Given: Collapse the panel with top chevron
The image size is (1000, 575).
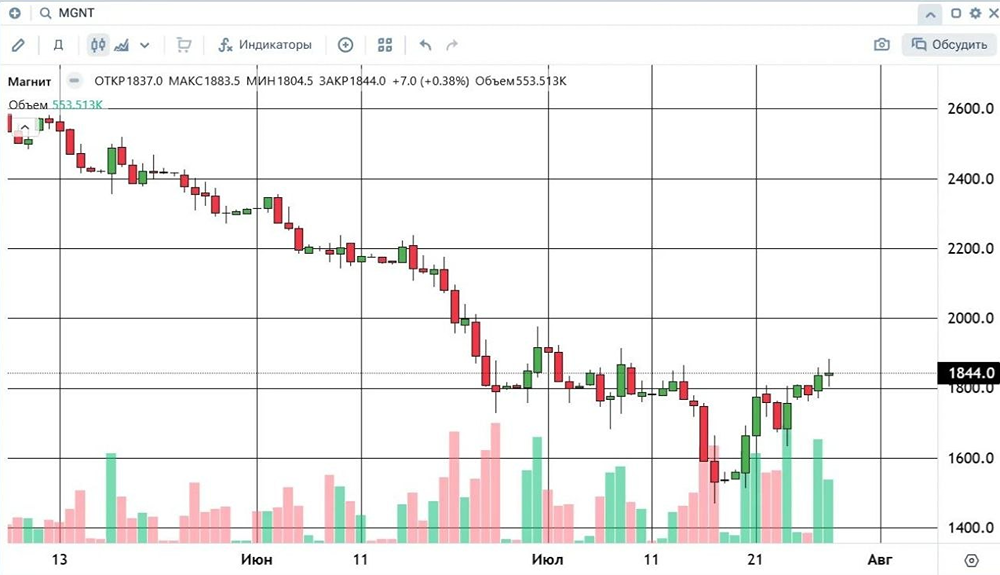Looking at the screenshot, I should tap(930, 14).
